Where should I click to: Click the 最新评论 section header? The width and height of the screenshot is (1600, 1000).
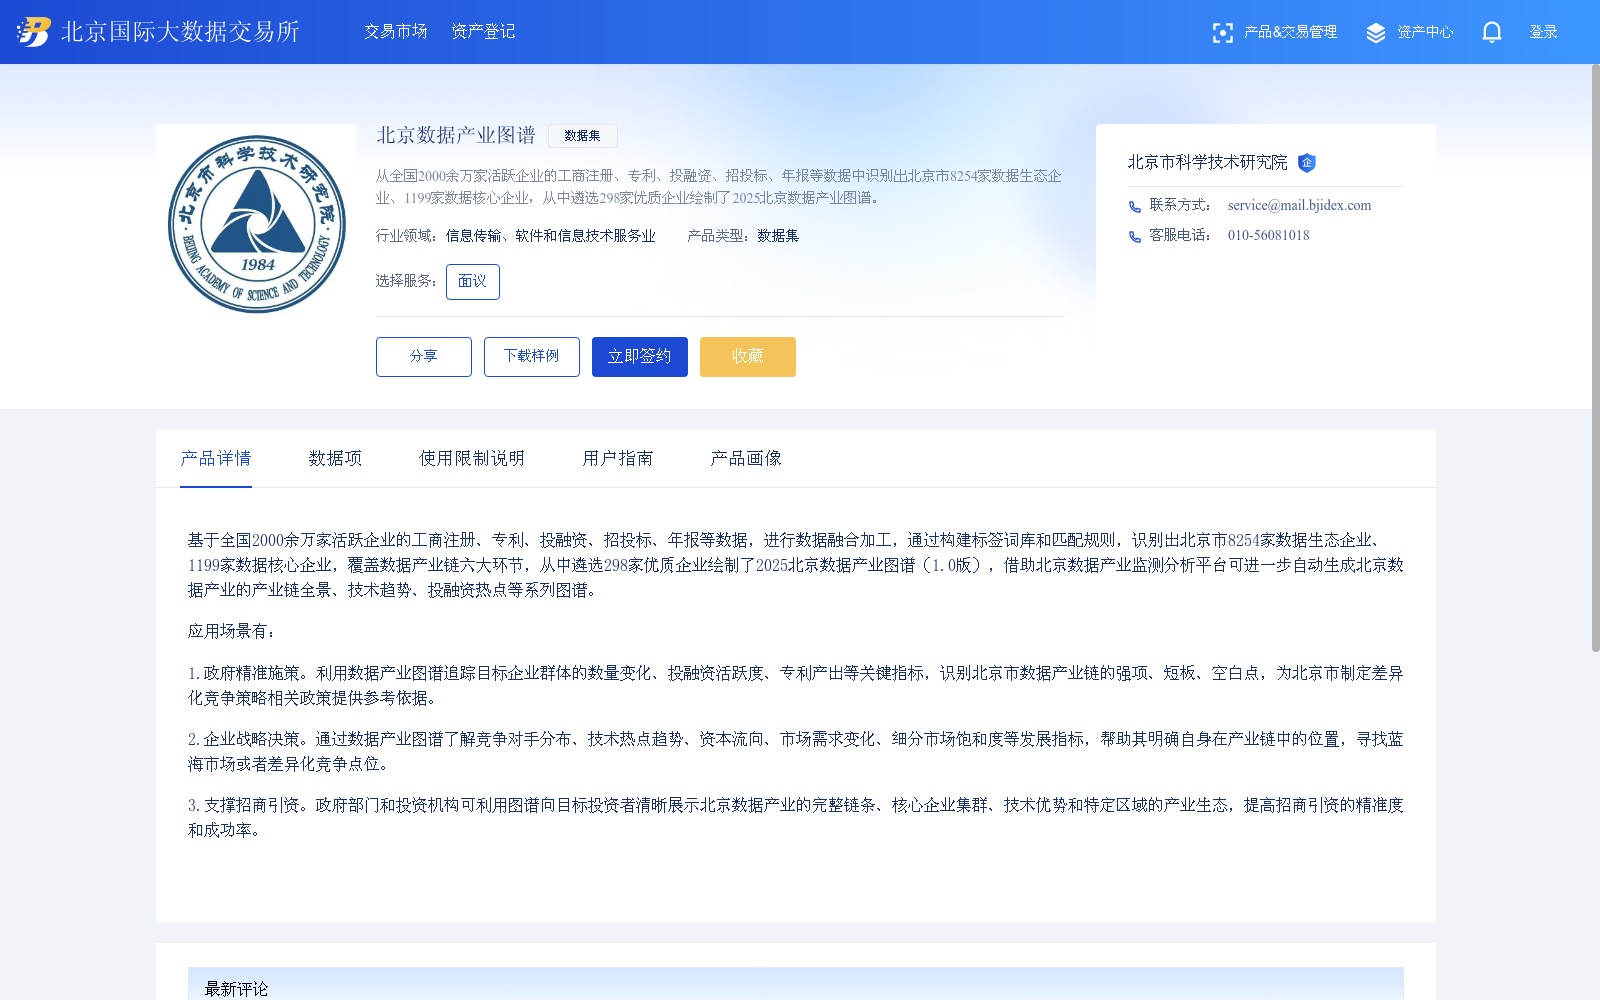[x=796, y=984]
